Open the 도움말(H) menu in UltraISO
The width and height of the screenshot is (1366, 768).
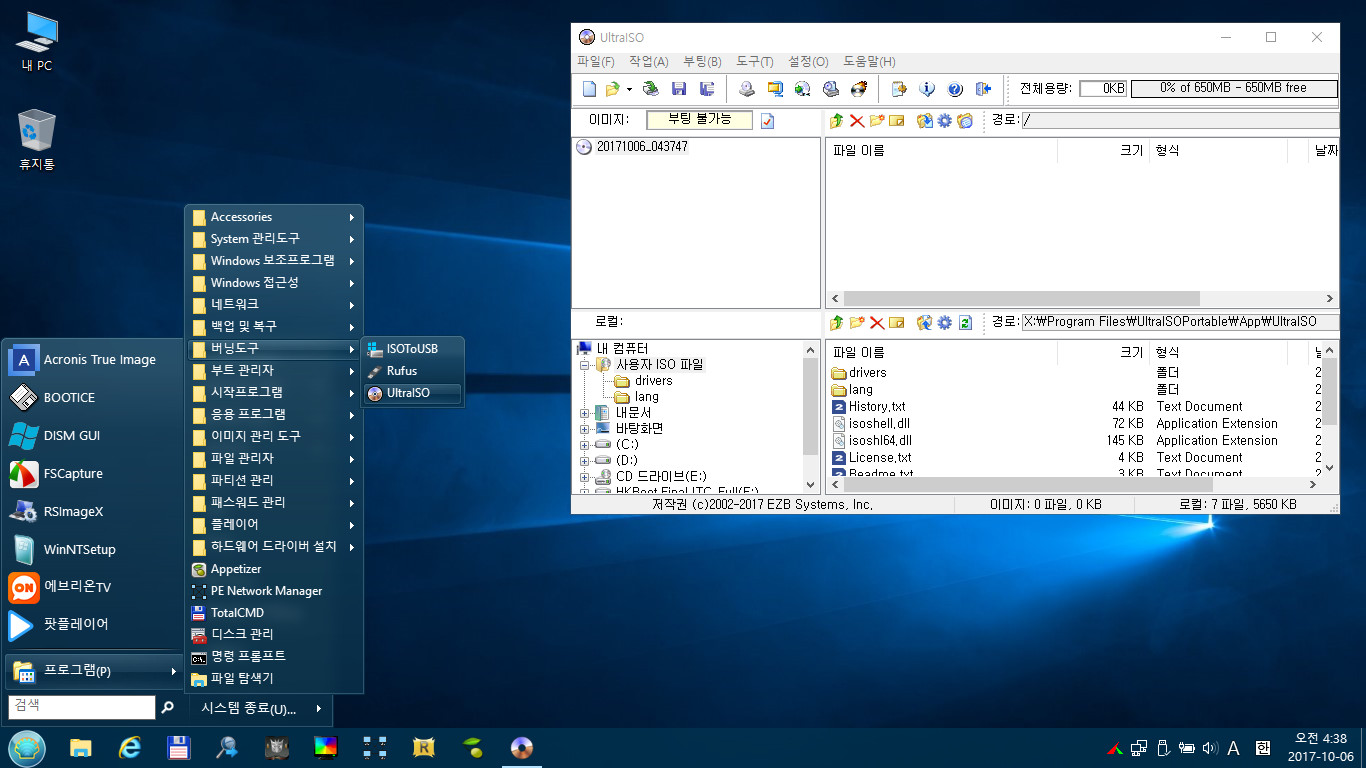tap(869, 61)
